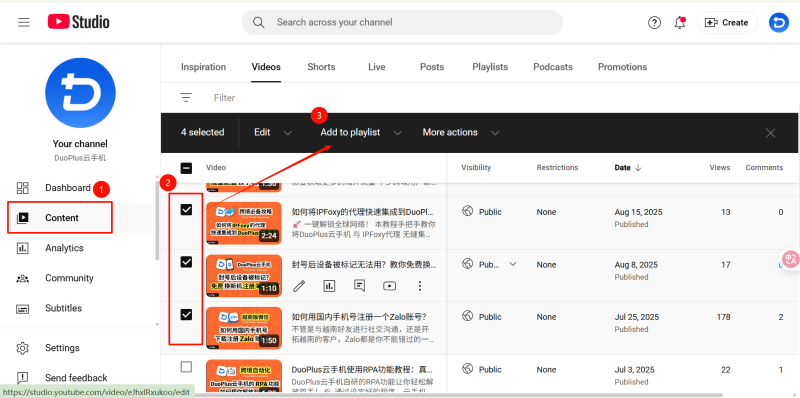
Task: Open the video comments icon
Action: tap(359, 286)
